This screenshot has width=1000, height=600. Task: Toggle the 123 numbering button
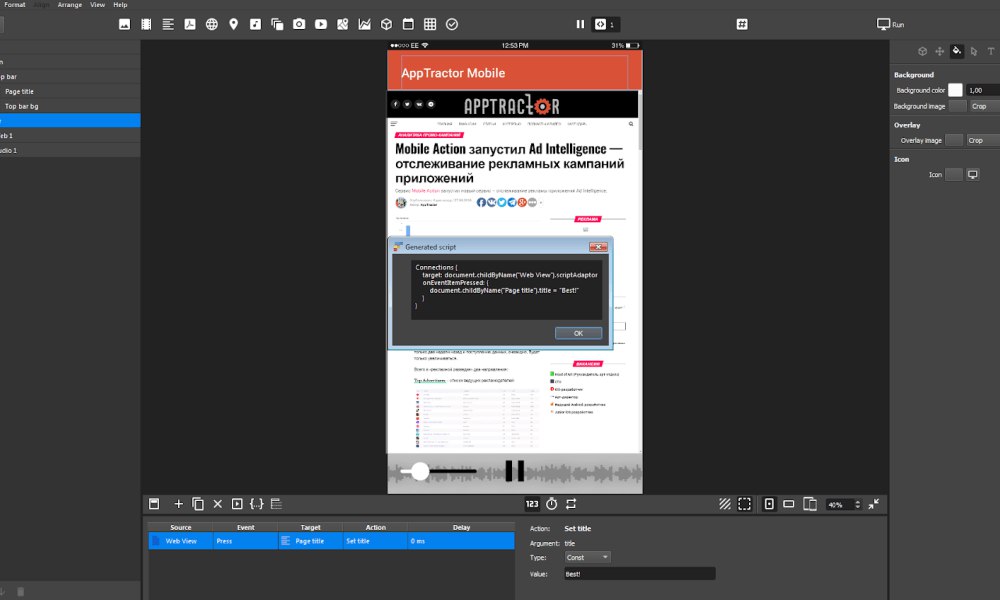tap(532, 504)
